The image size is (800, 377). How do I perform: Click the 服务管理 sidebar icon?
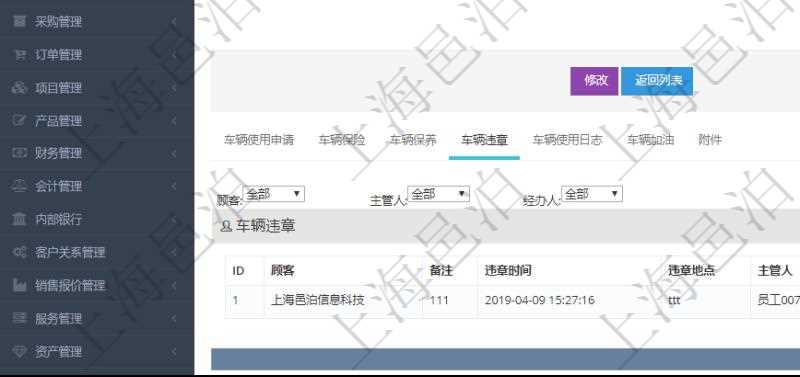(x=19, y=318)
